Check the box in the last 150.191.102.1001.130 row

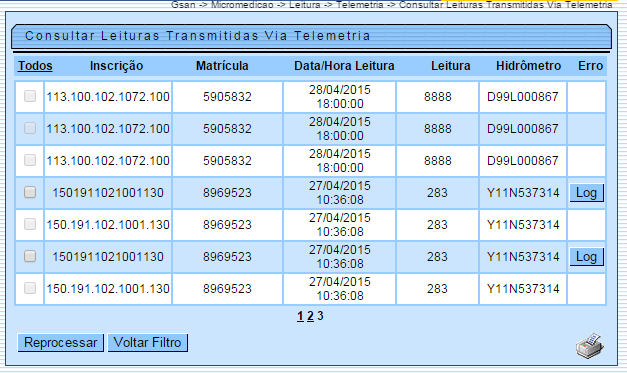(30, 288)
